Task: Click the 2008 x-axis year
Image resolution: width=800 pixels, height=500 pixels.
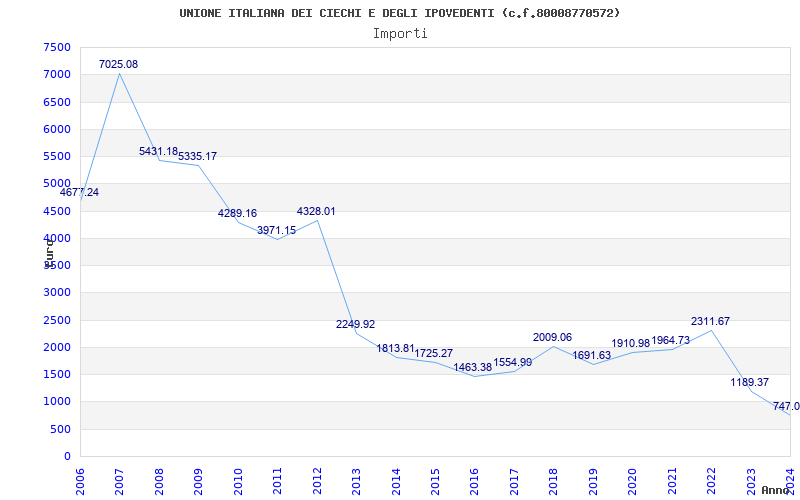Action: click(159, 481)
